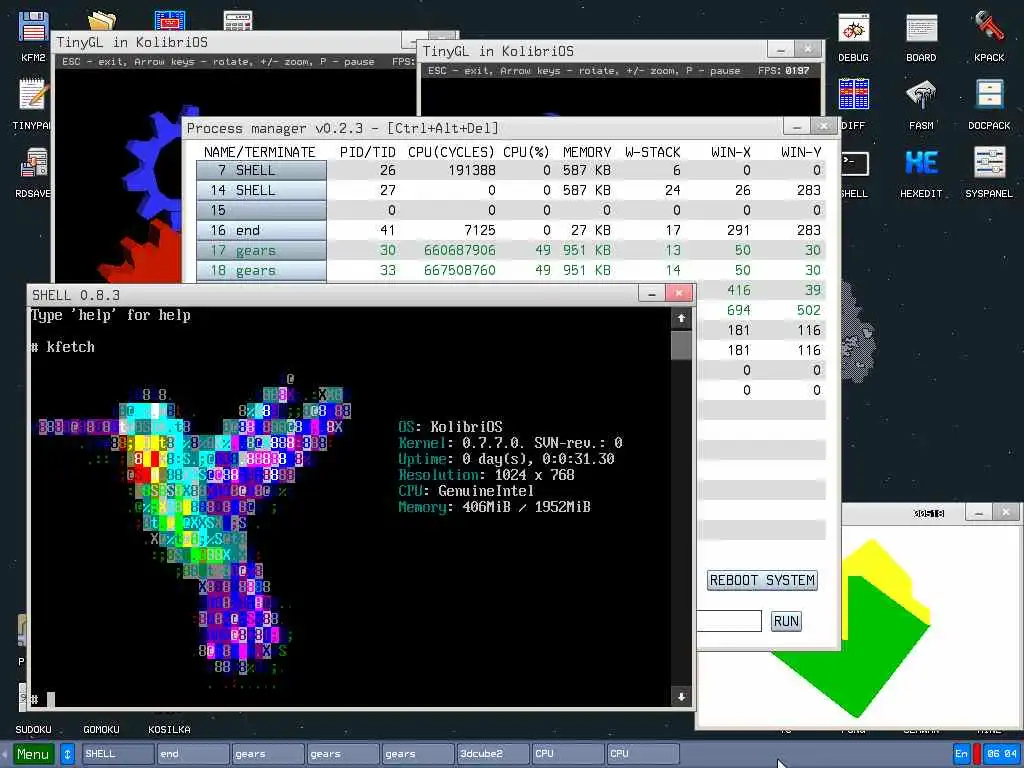1024x768 pixels.
Task: Click the NAME/TERMINATE column header
Action: tap(259, 152)
